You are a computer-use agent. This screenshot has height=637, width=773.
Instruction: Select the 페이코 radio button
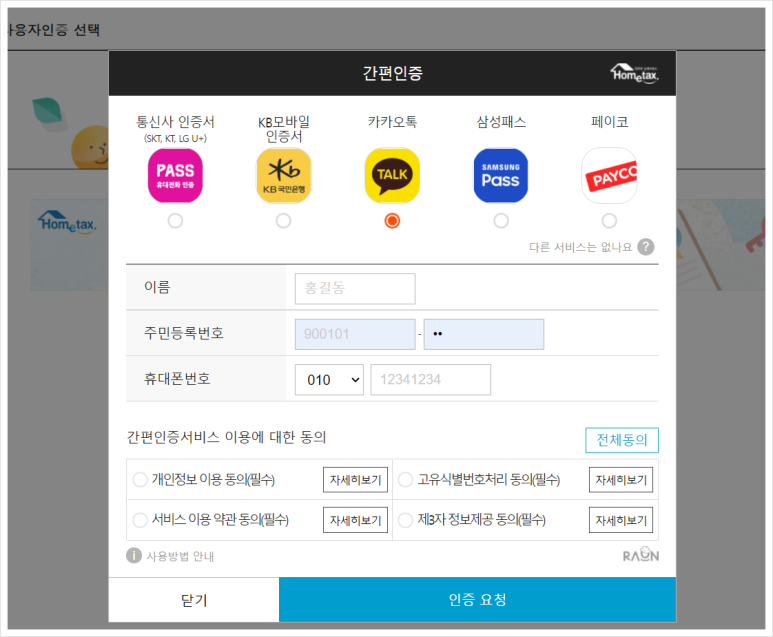coord(609,221)
